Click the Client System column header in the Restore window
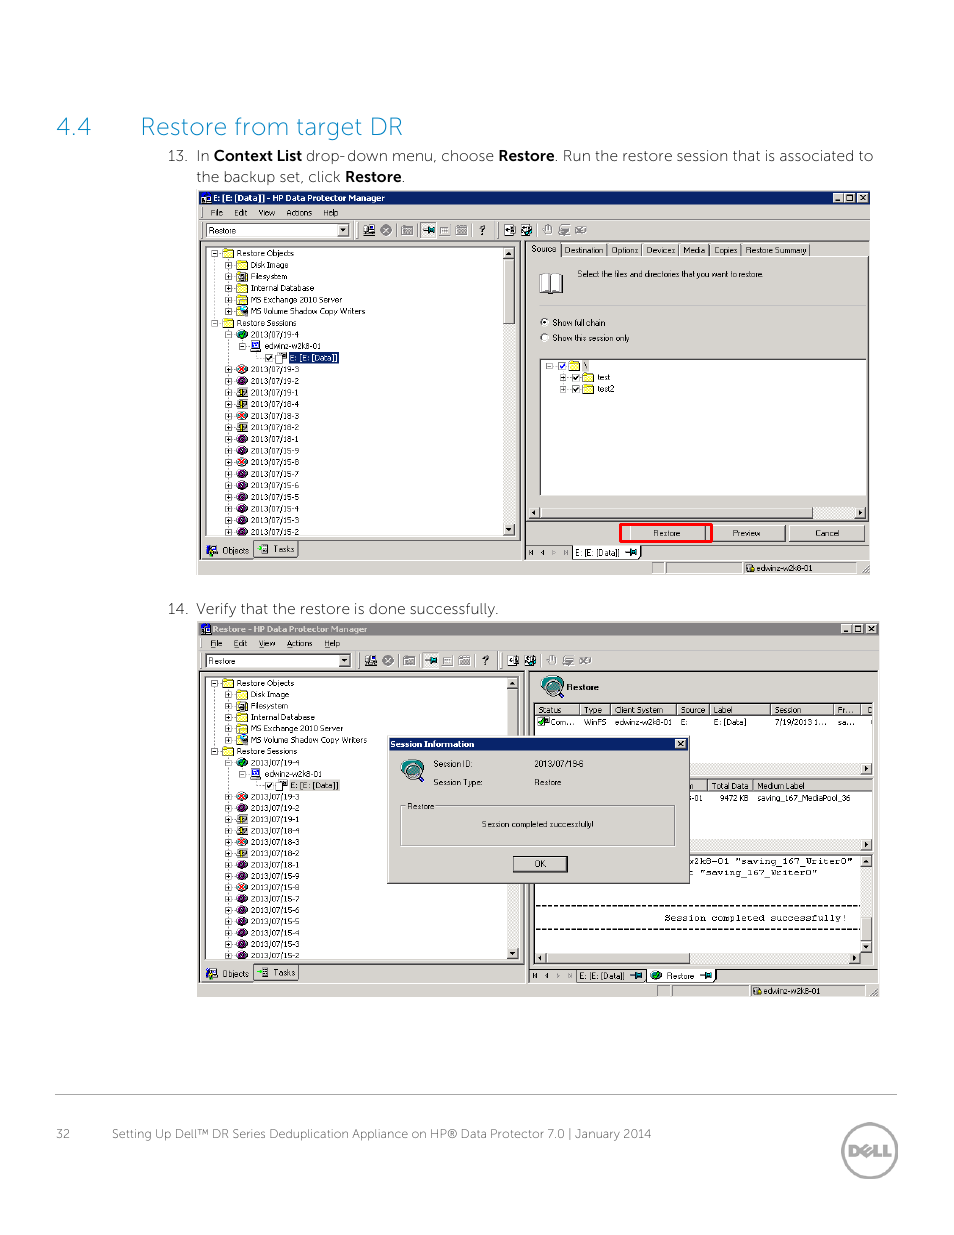Screen dimensions: 954x1235 tap(644, 710)
